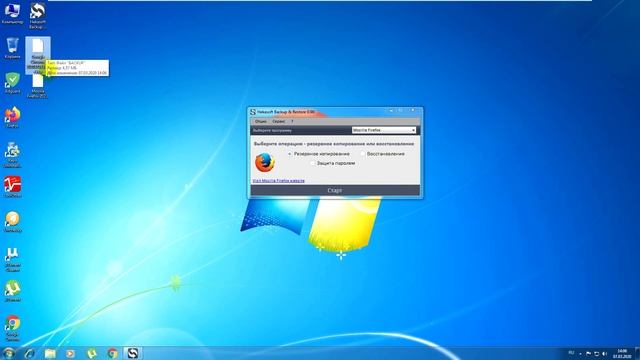Click the Hekasoft S logo in the title bar
This screenshot has height=360, width=640.
(253, 111)
